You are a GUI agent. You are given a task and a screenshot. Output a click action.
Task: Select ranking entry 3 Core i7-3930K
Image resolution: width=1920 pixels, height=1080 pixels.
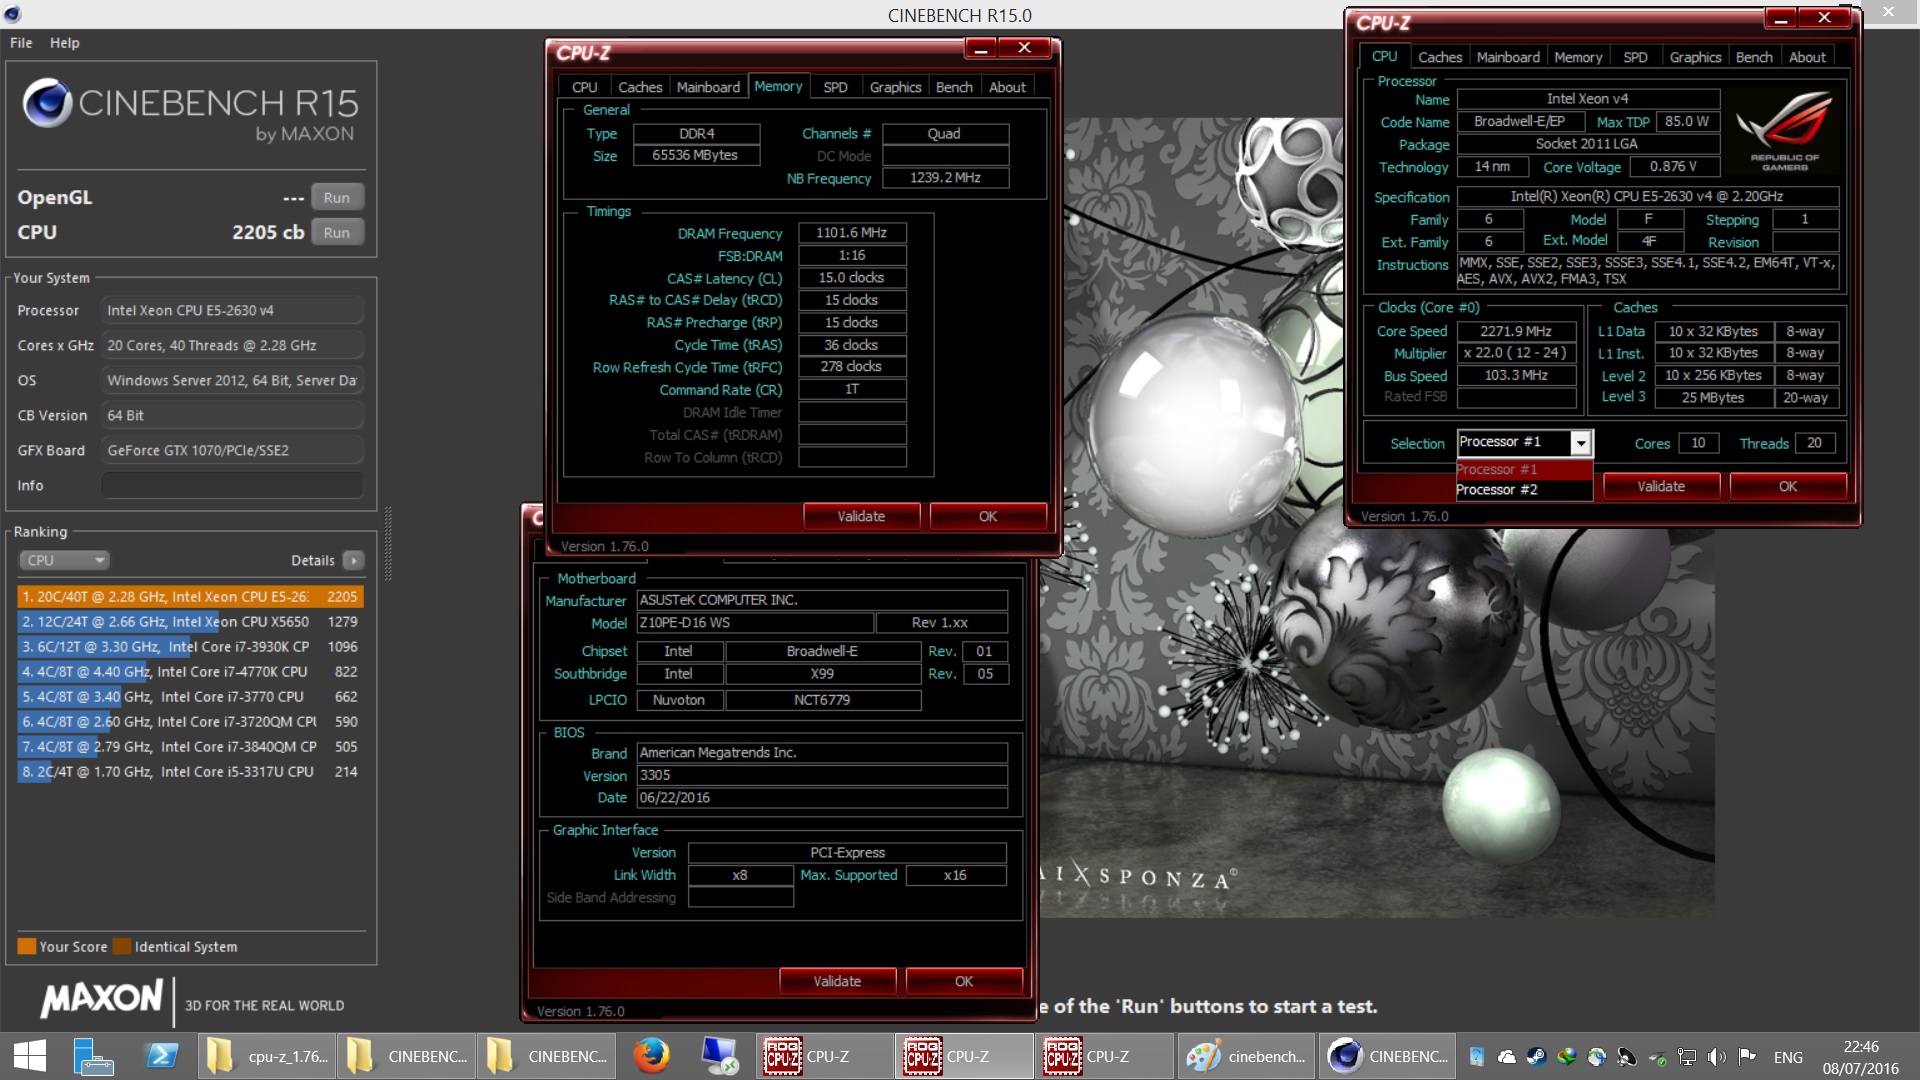tap(190, 647)
